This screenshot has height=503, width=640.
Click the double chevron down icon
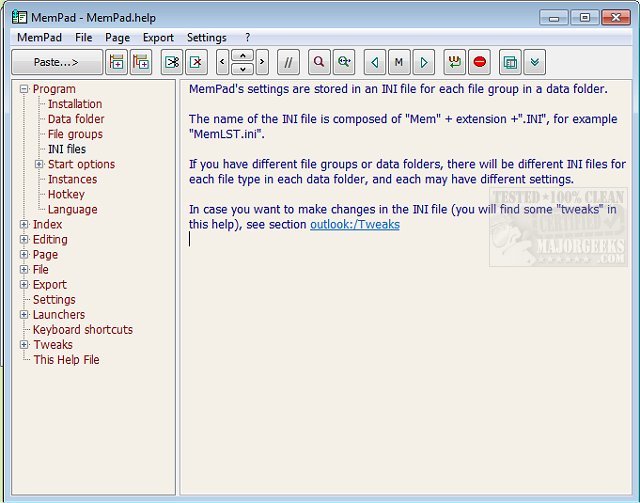click(x=535, y=62)
